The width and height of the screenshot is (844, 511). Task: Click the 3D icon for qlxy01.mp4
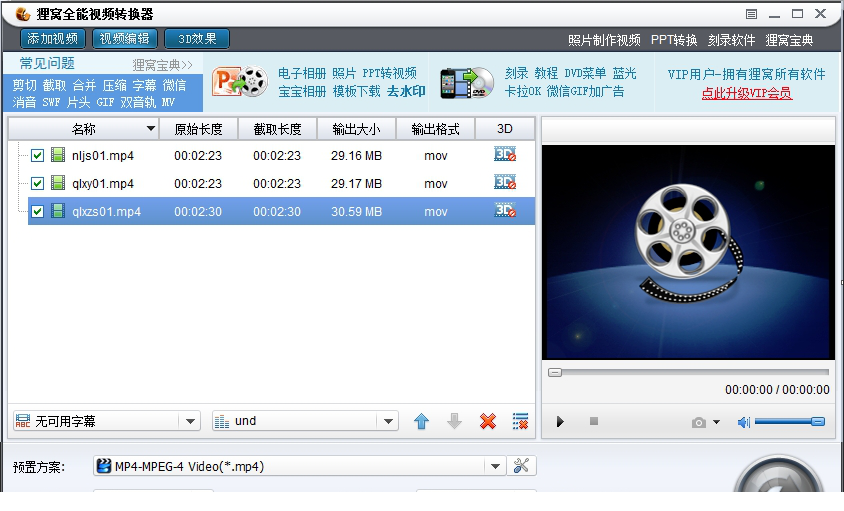click(x=505, y=183)
